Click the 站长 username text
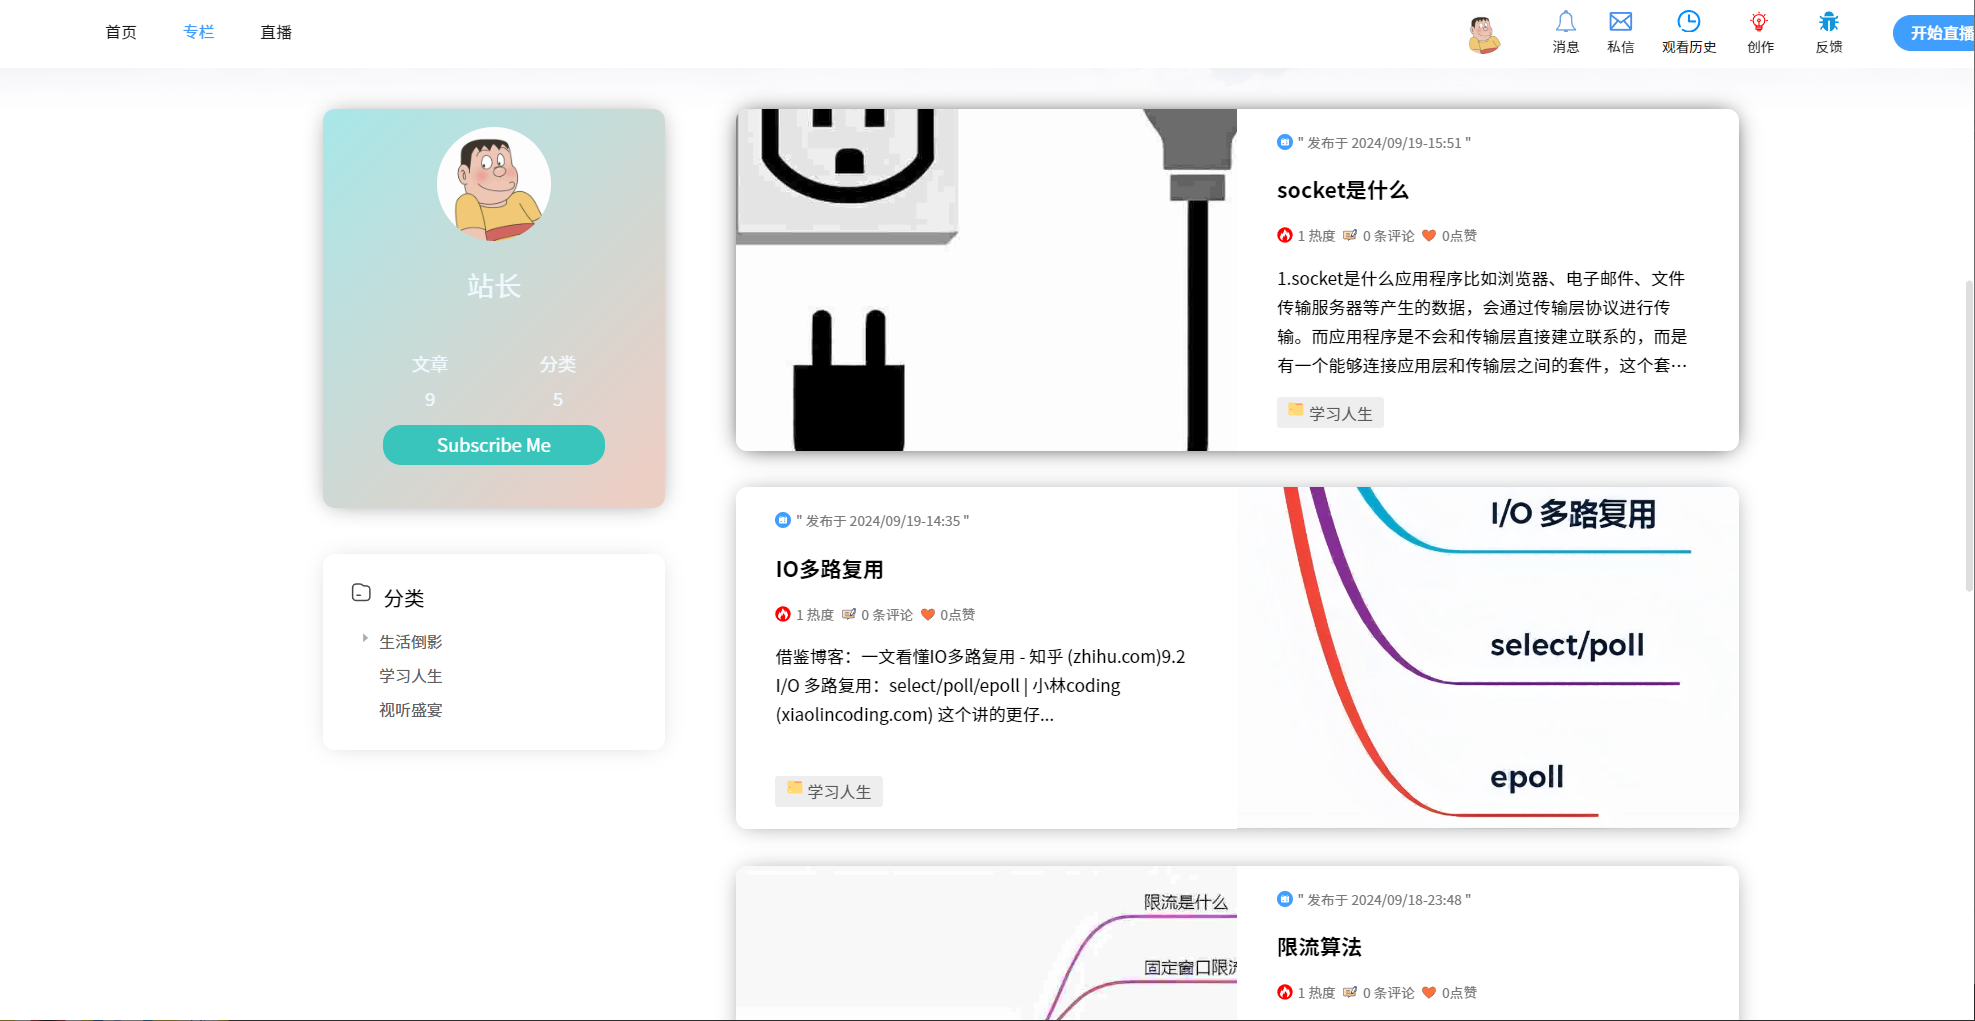 tap(494, 286)
